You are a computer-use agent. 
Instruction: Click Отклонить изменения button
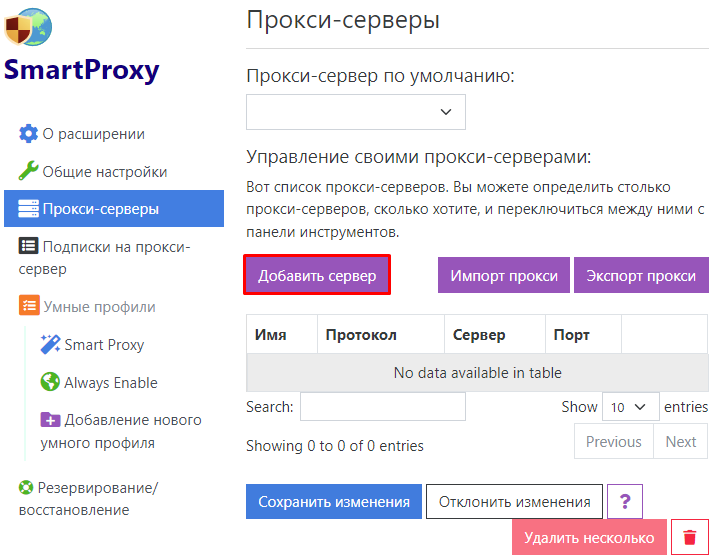click(514, 501)
